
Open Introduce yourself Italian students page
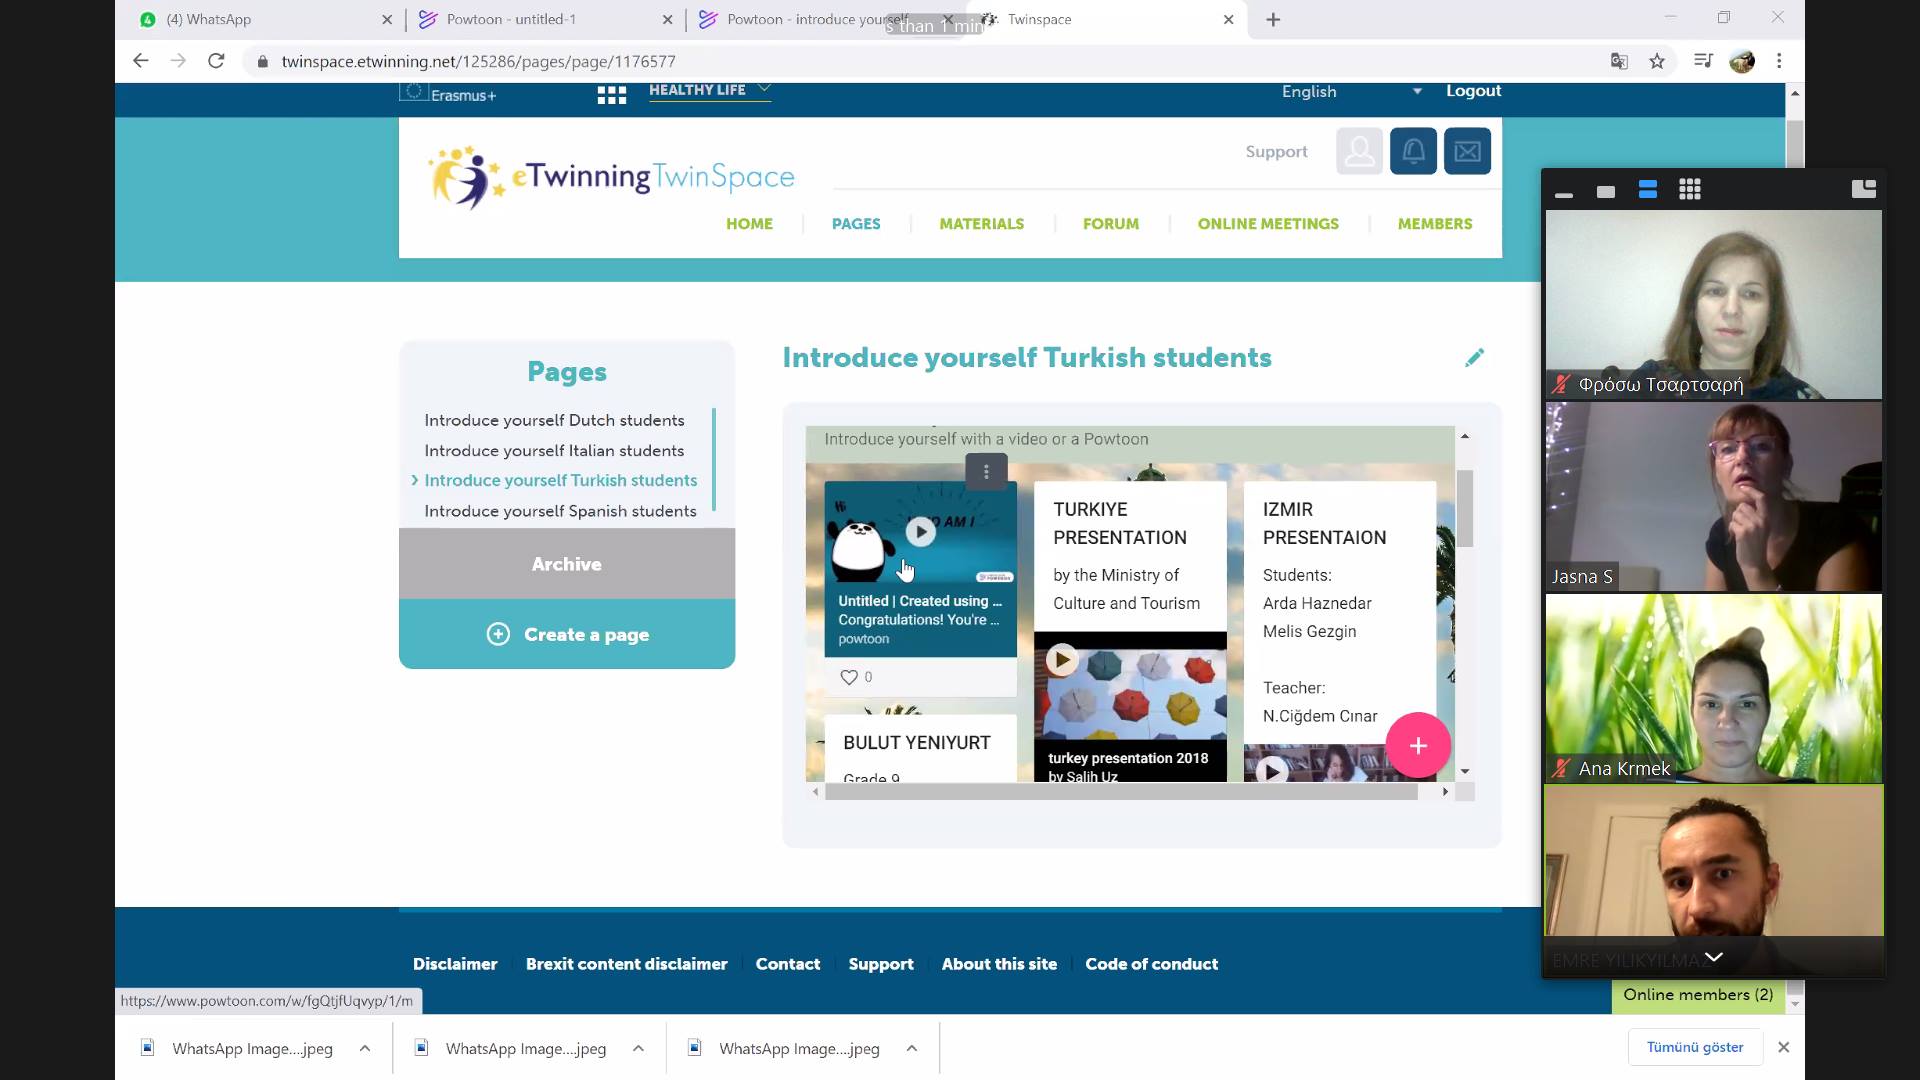pyautogui.click(x=554, y=450)
